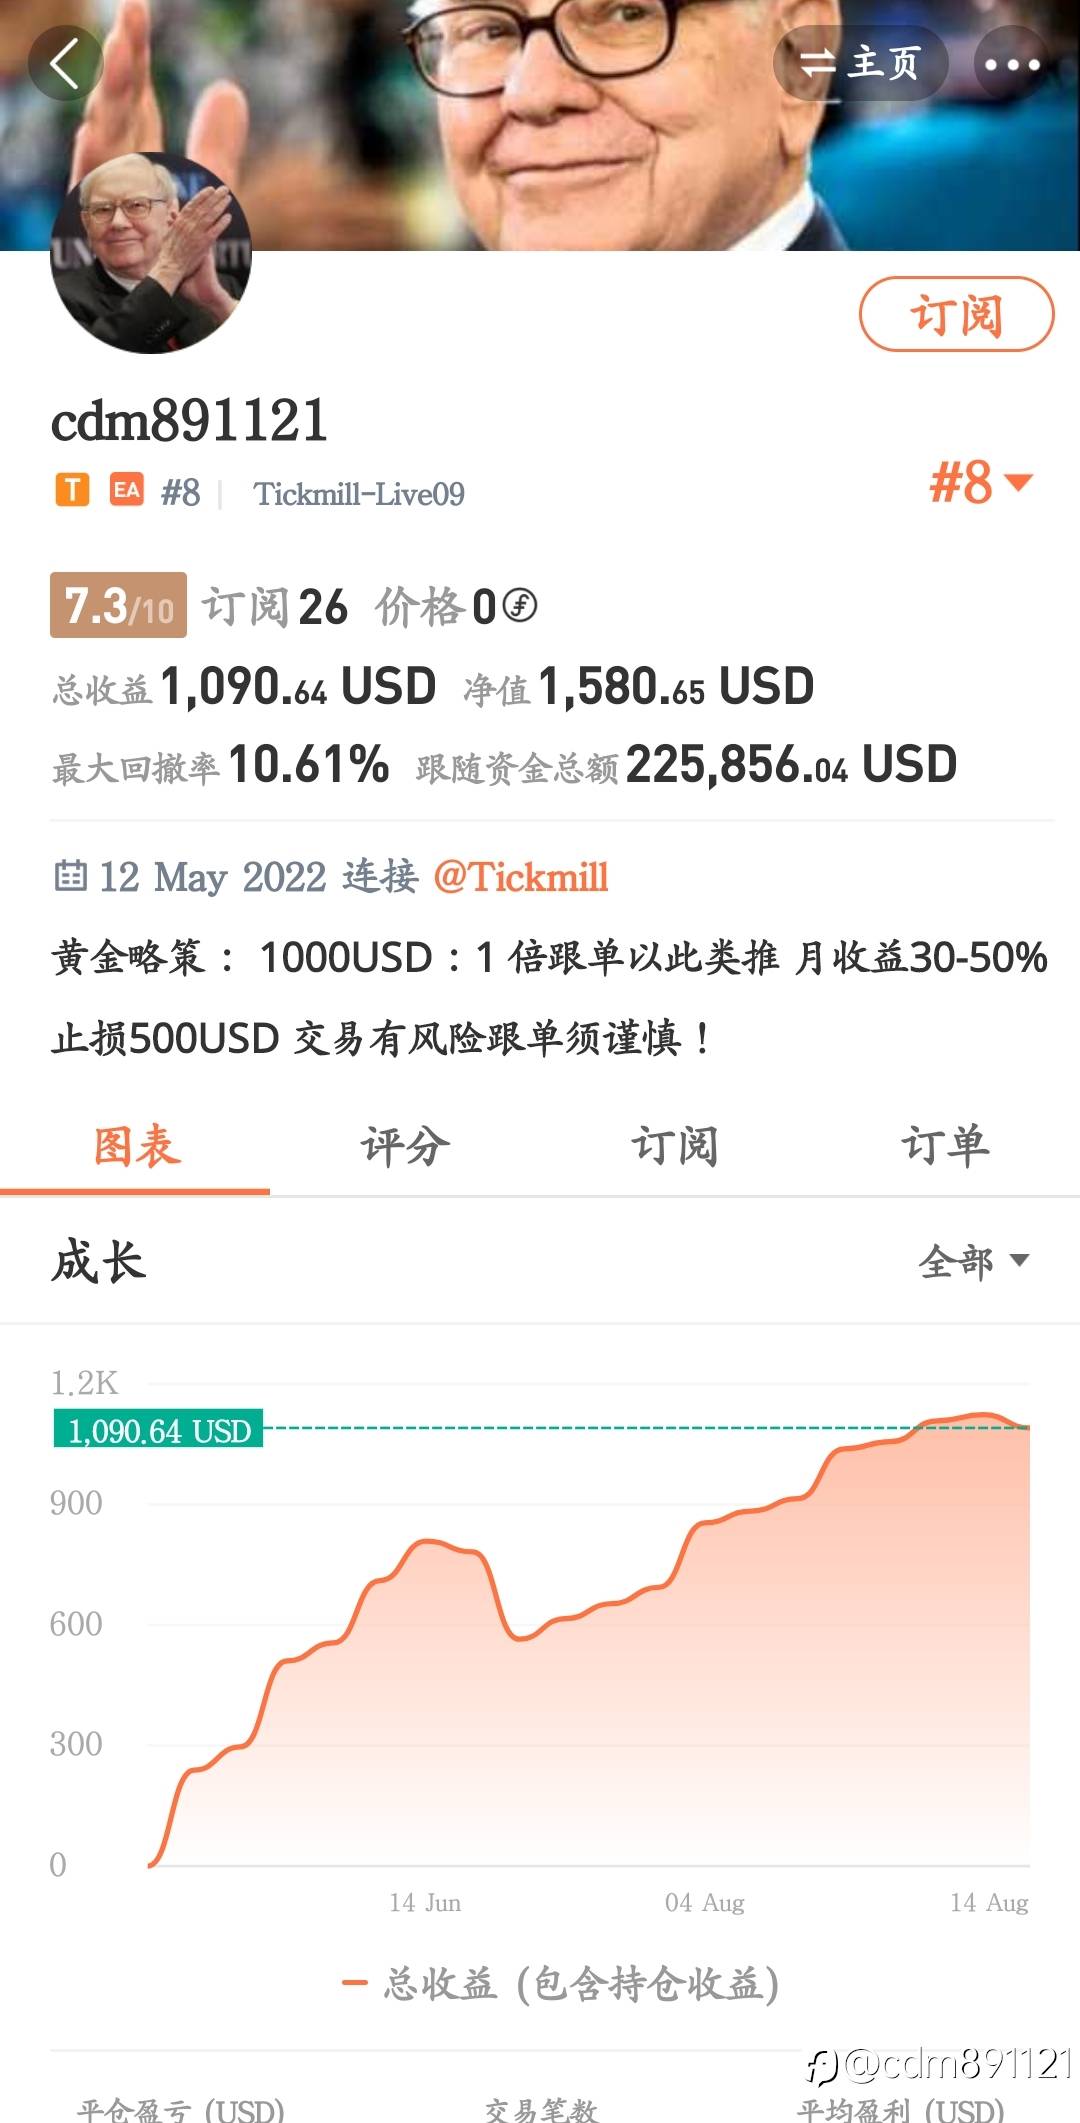Tap the orange T badge icon
The height and width of the screenshot is (2123, 1080).
coord(72,490)
